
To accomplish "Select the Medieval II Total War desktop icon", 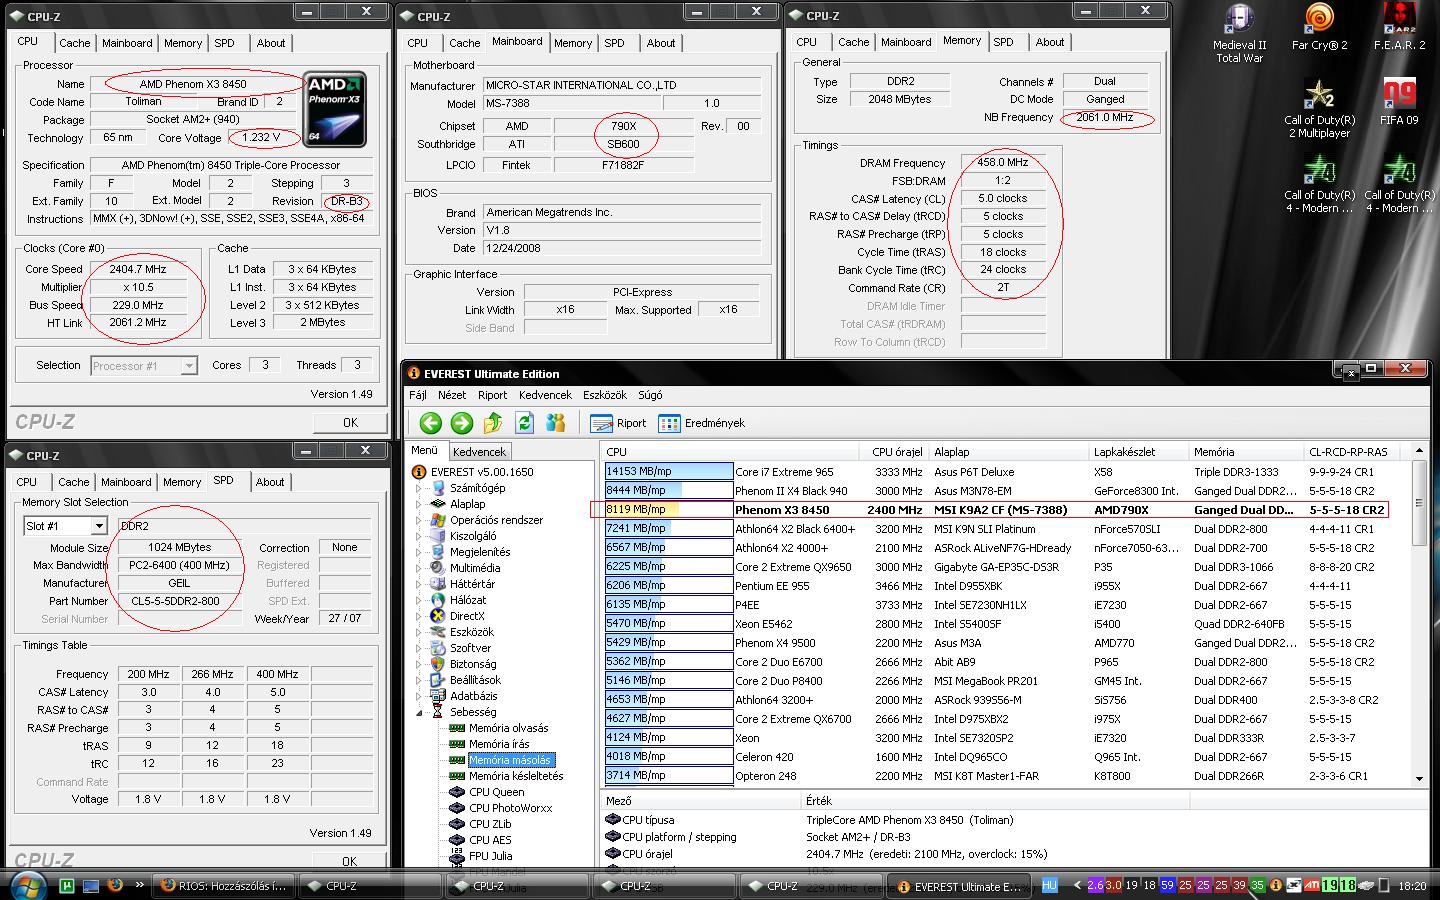I will click(x=1239, y=34).
